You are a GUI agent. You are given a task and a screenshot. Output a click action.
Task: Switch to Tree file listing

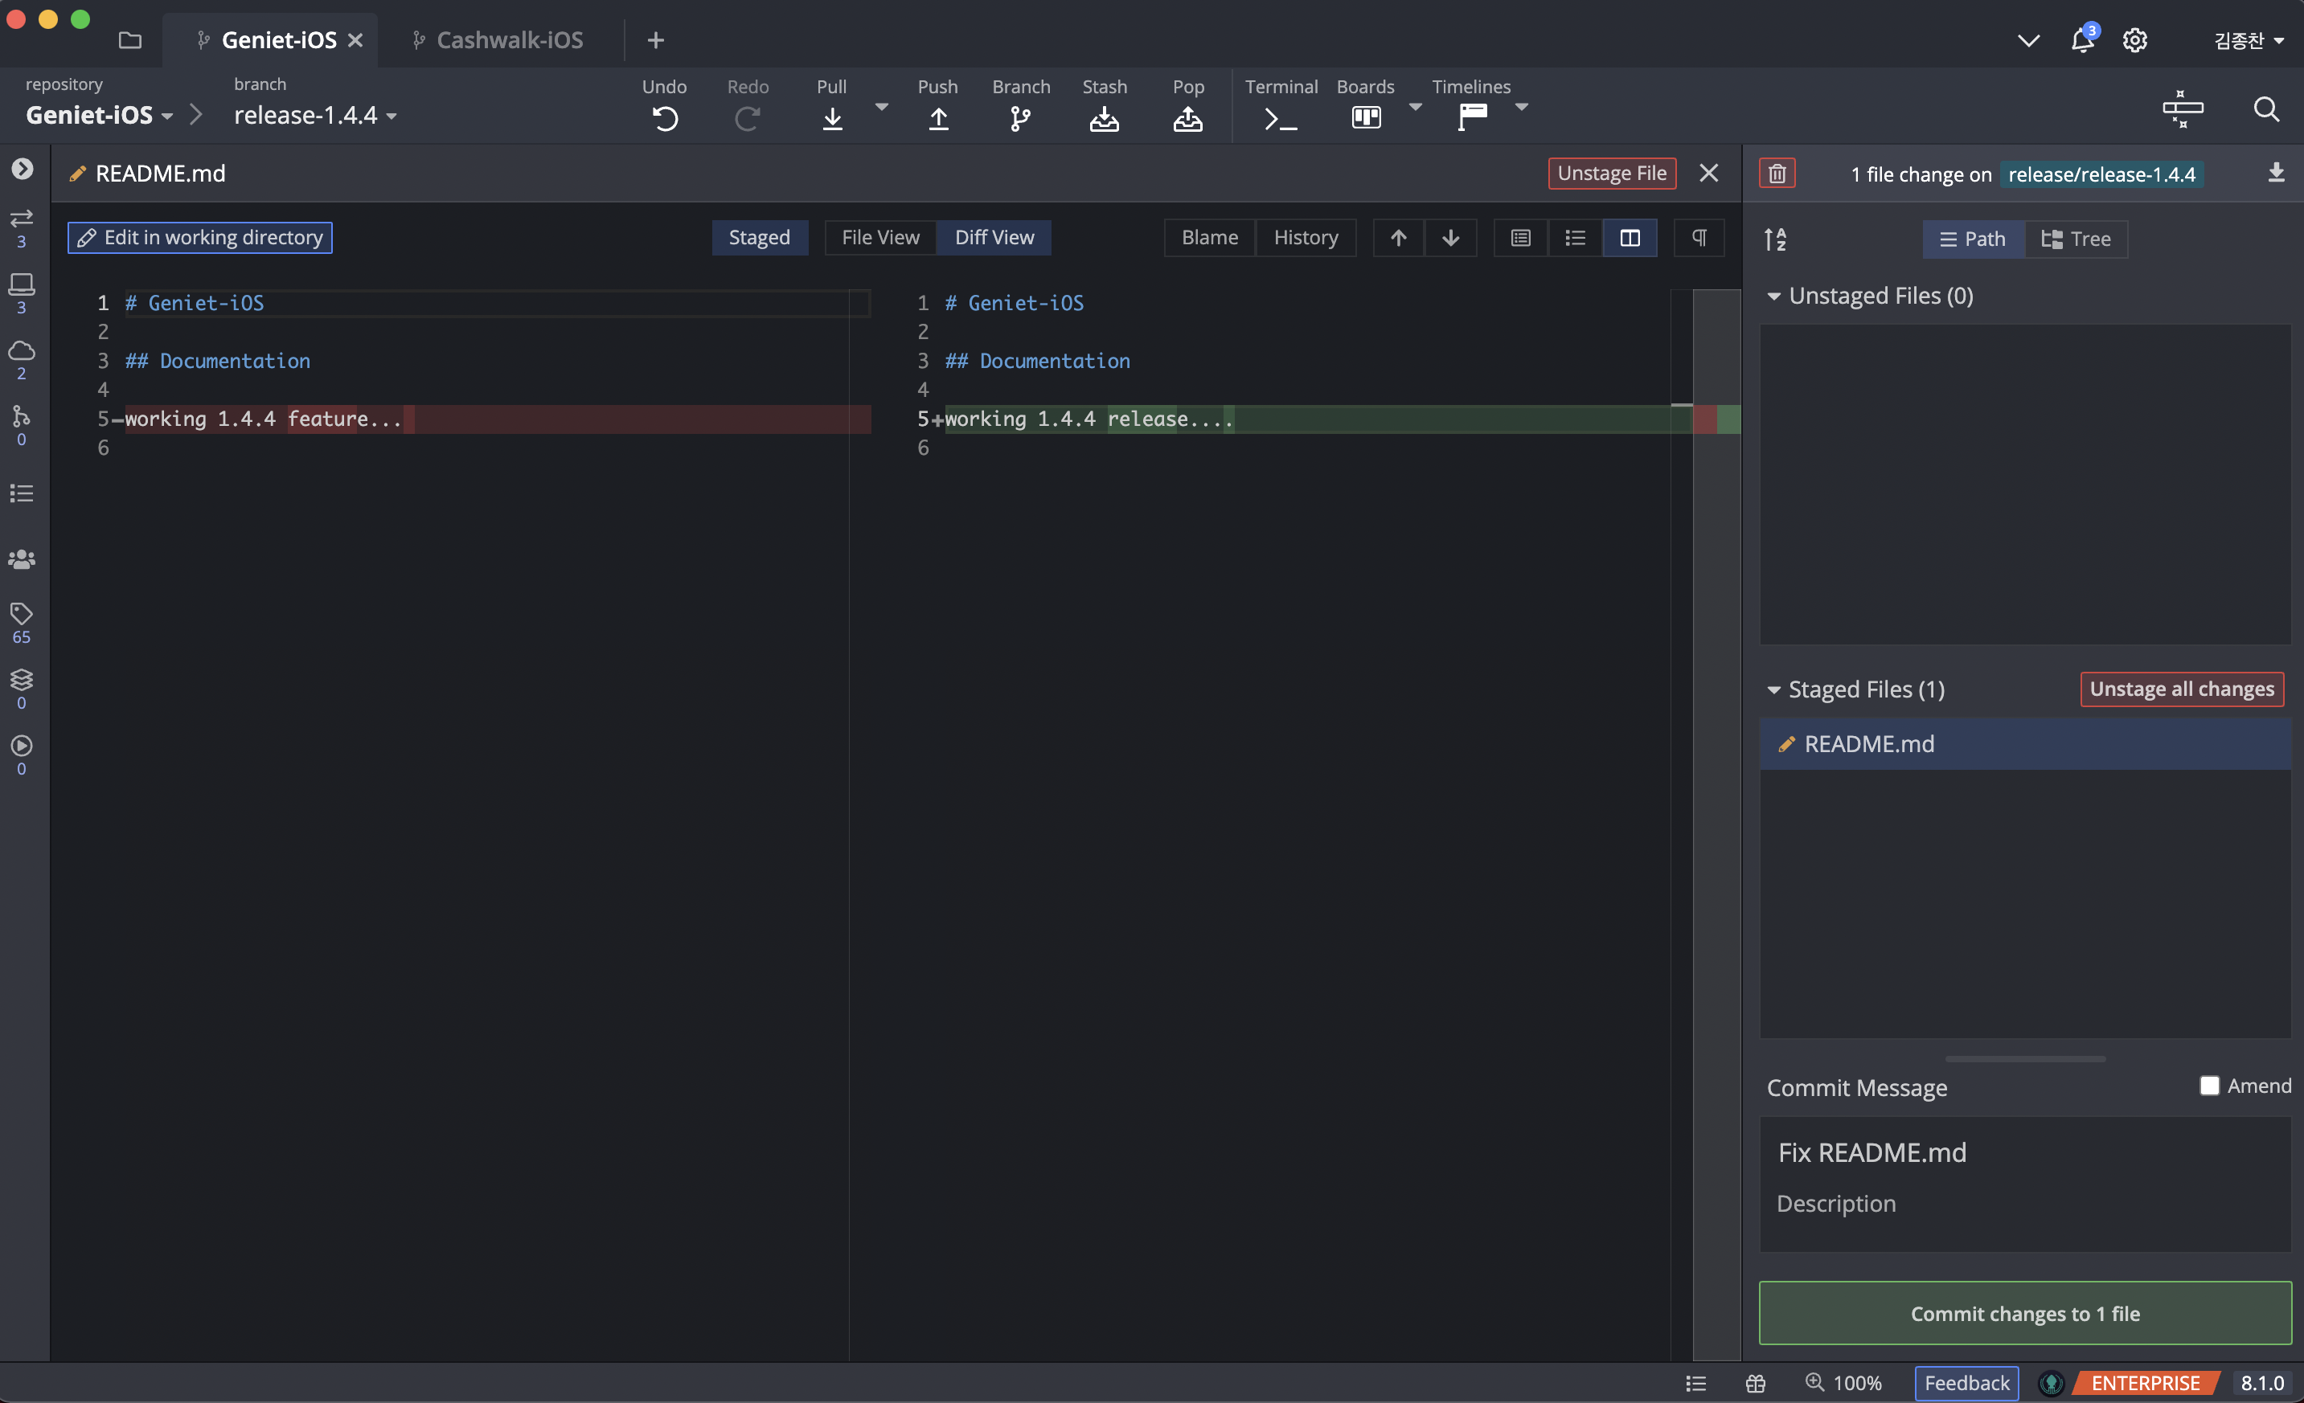click(x=2076, y=239)
